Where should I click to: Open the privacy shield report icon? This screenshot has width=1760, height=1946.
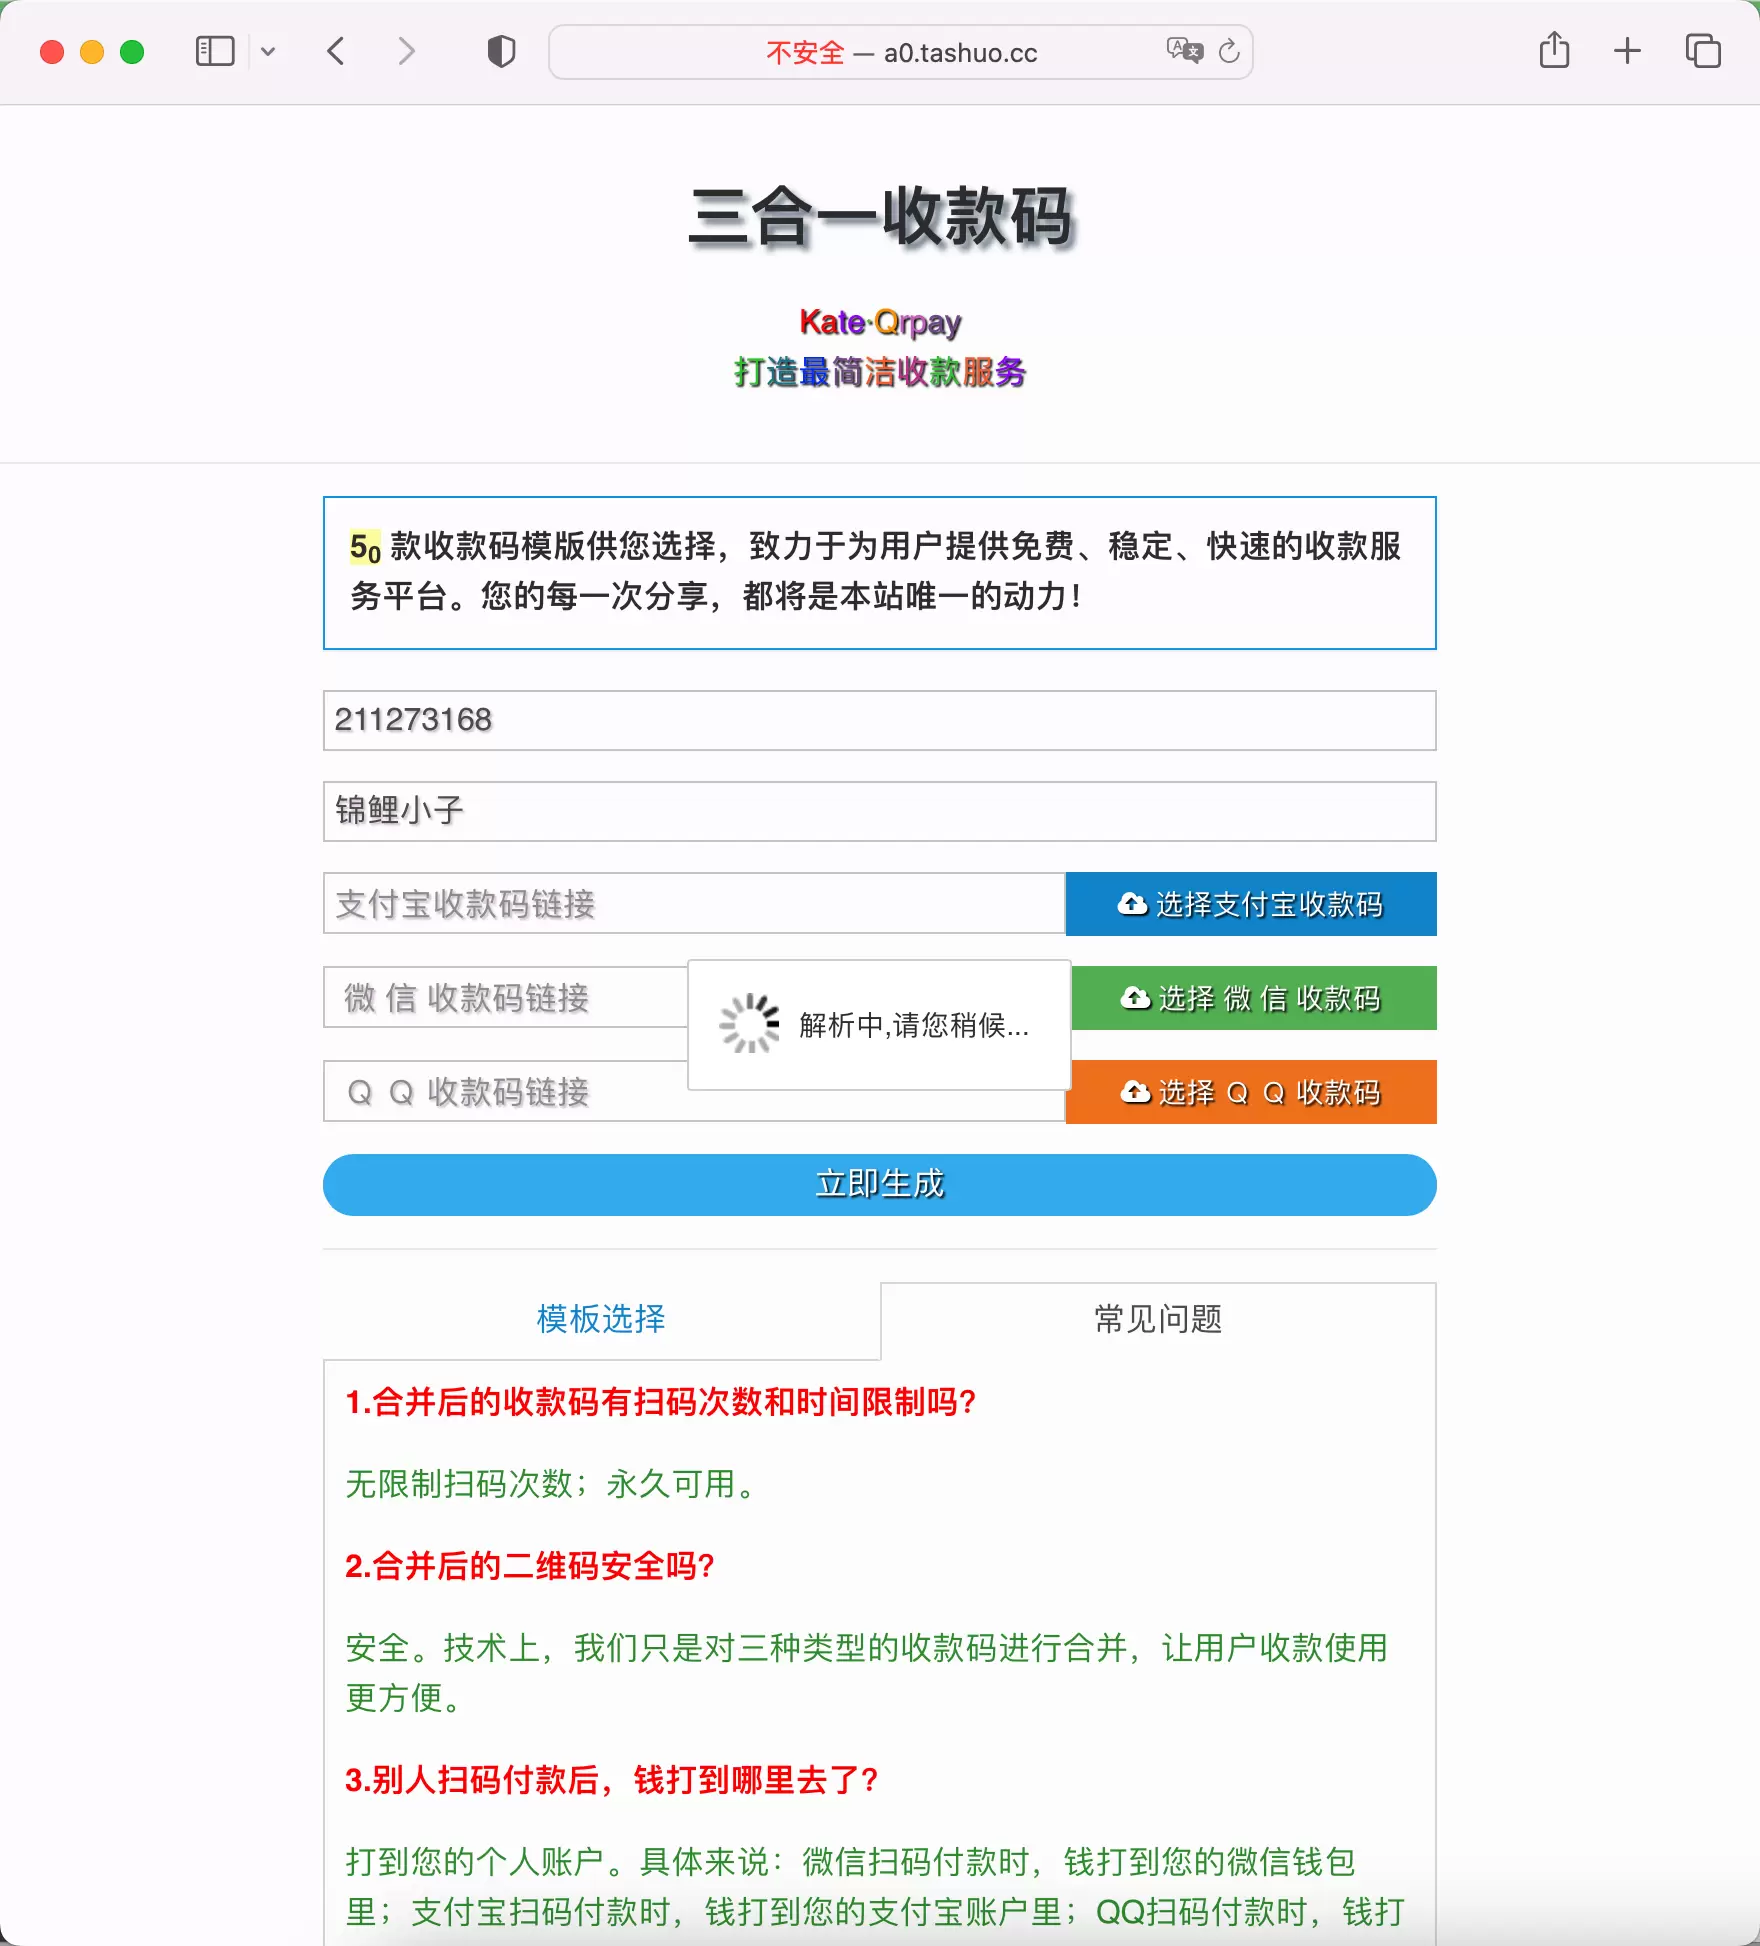tap(501, 51)
